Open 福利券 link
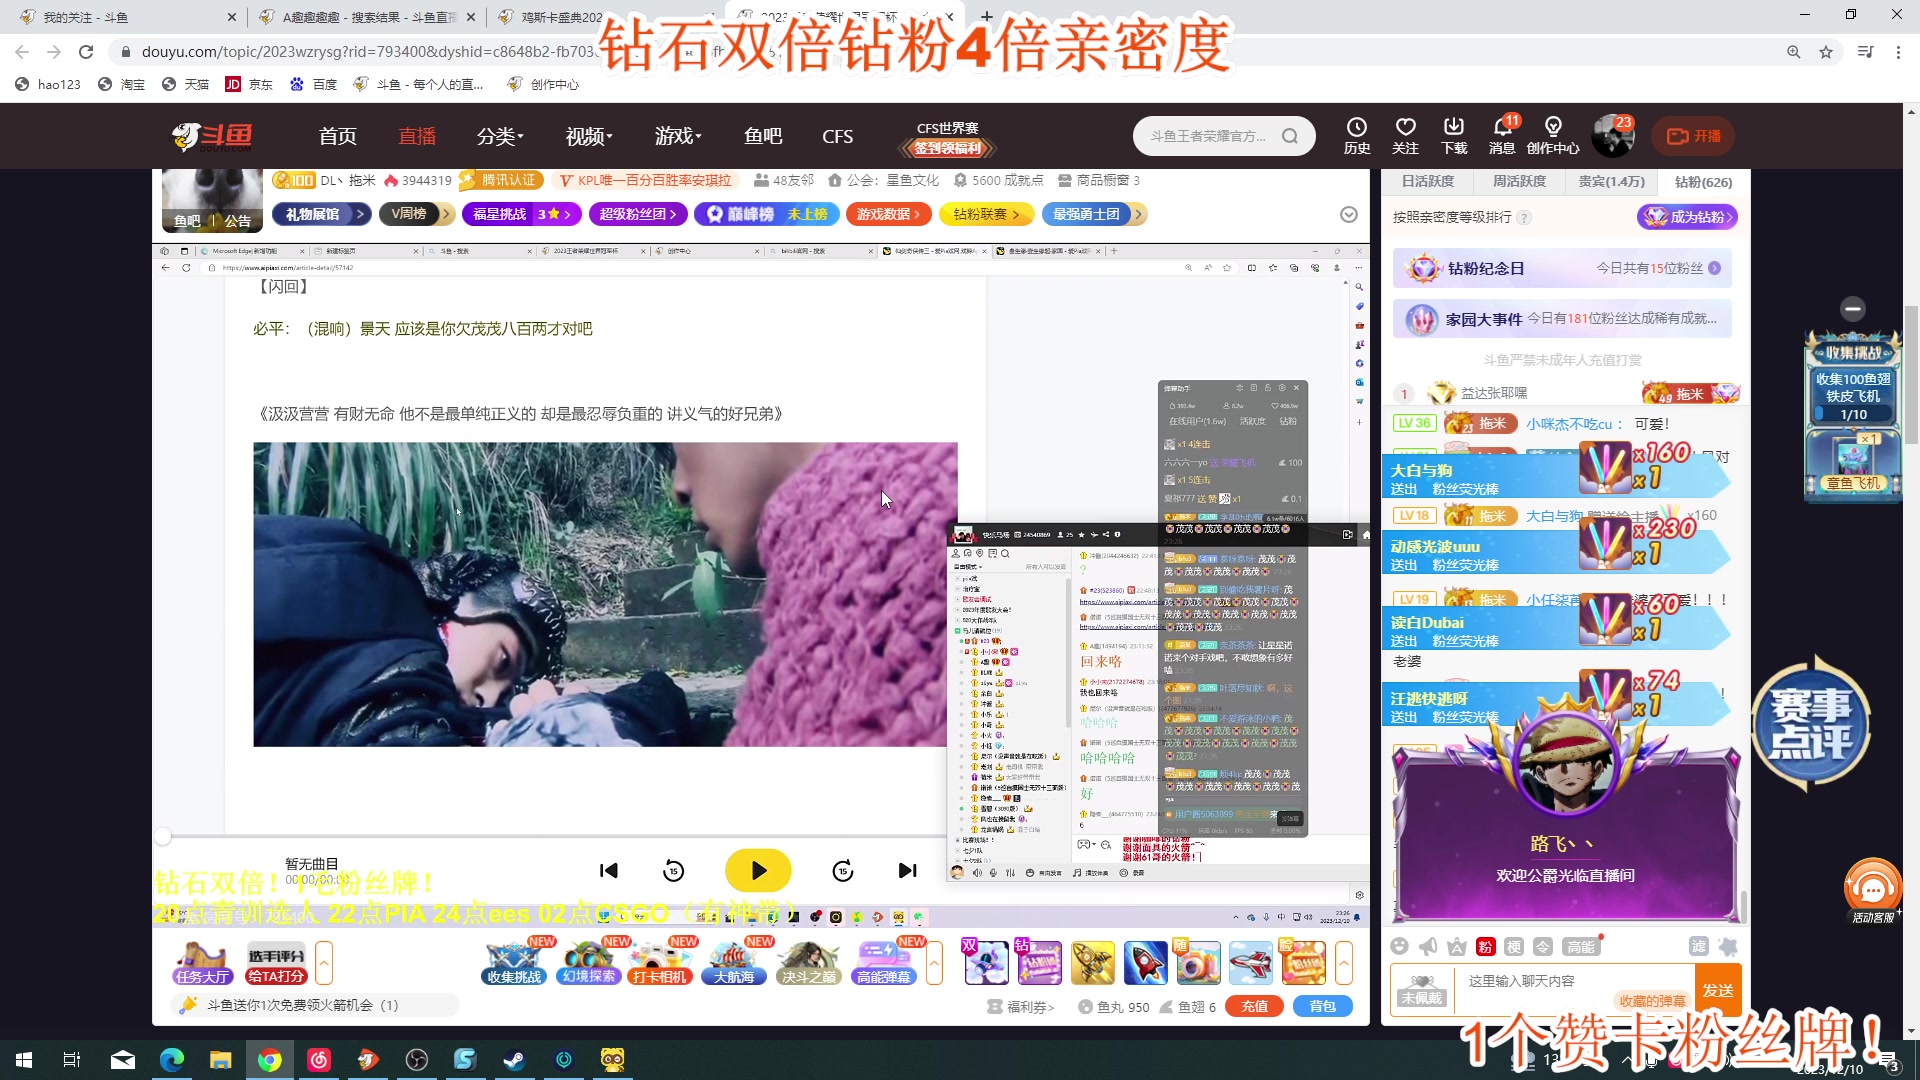 [x=1021, y=1006]
